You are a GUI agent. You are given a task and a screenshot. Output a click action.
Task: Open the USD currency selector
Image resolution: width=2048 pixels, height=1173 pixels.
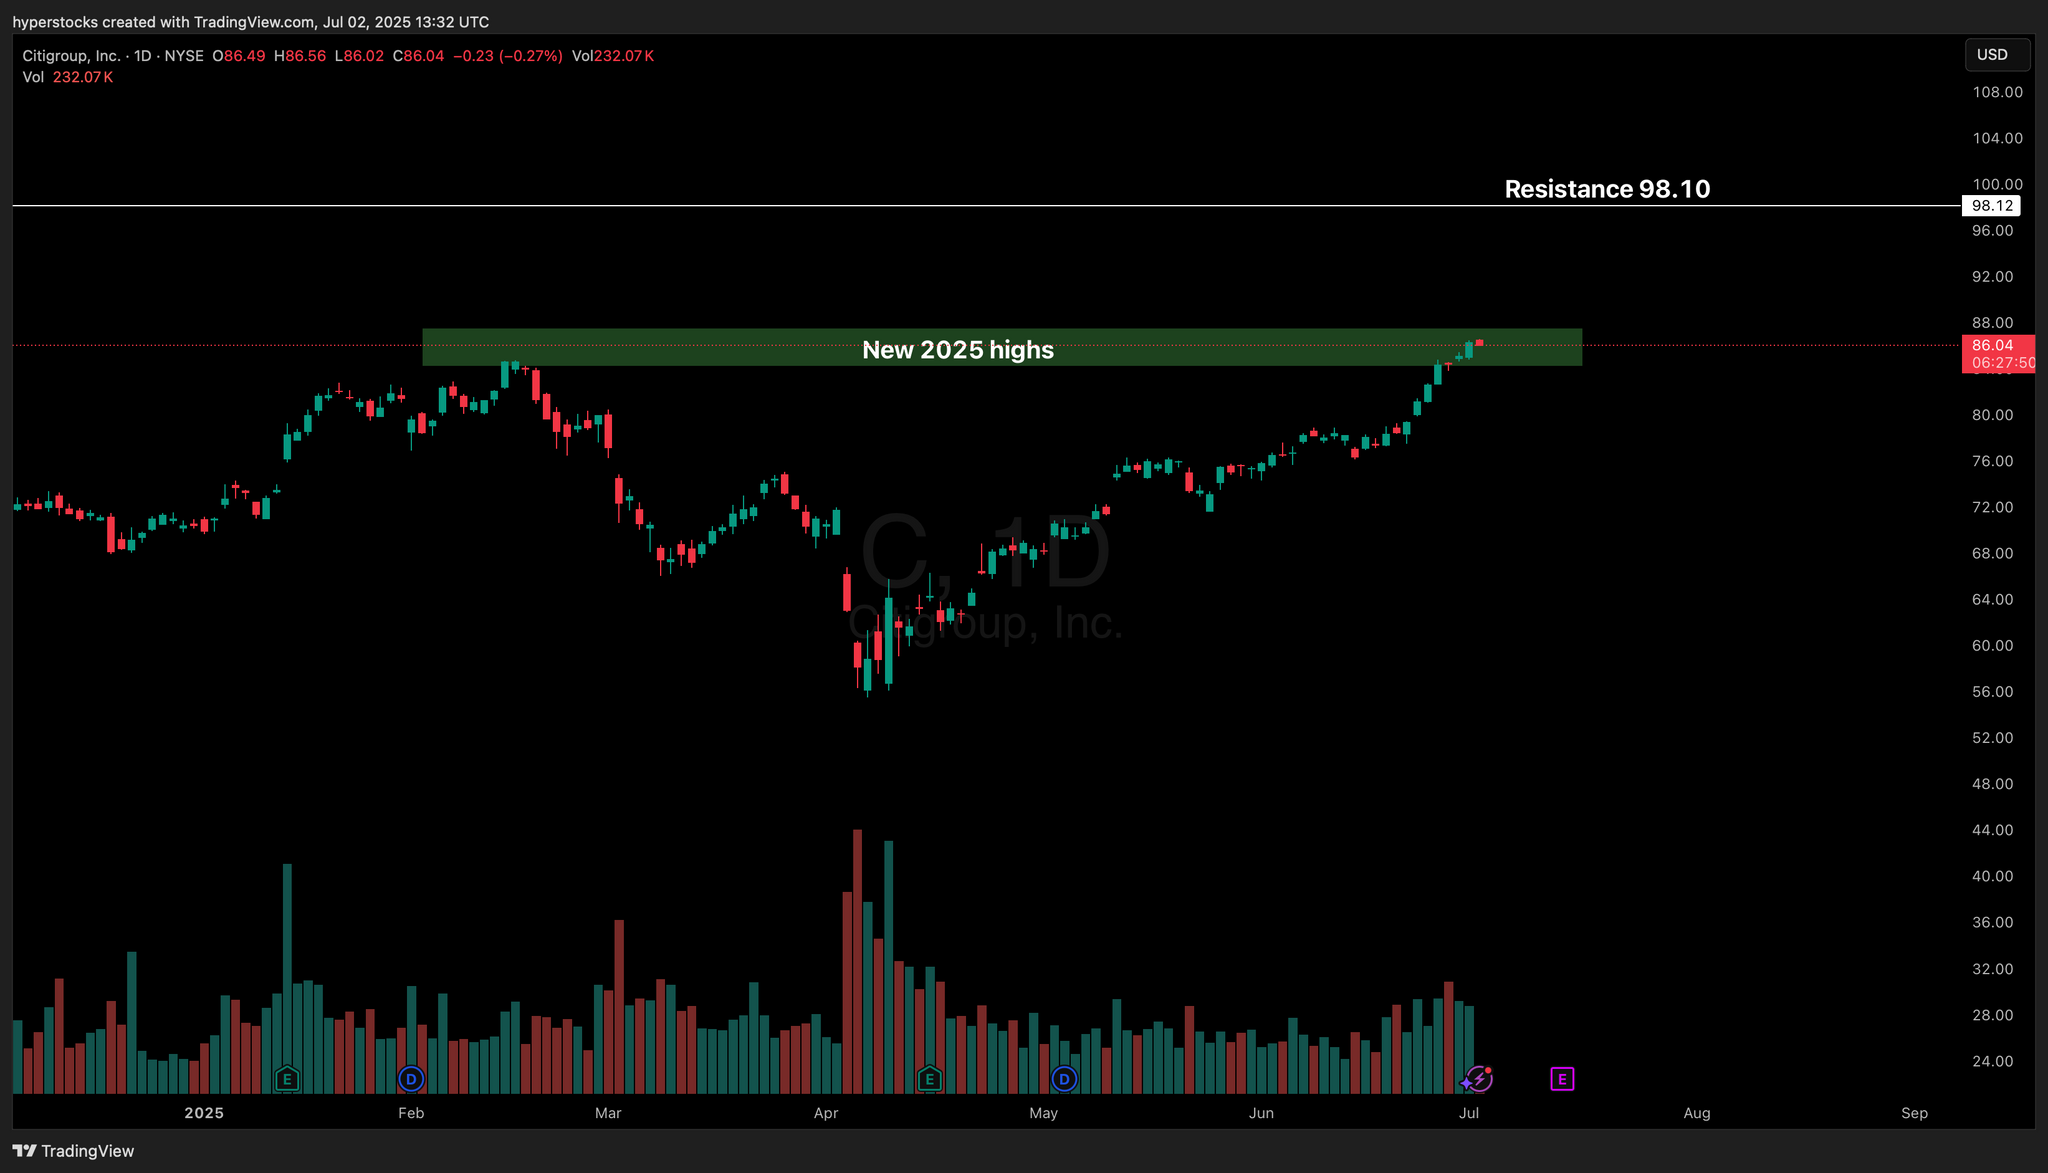click(1997, 55)
